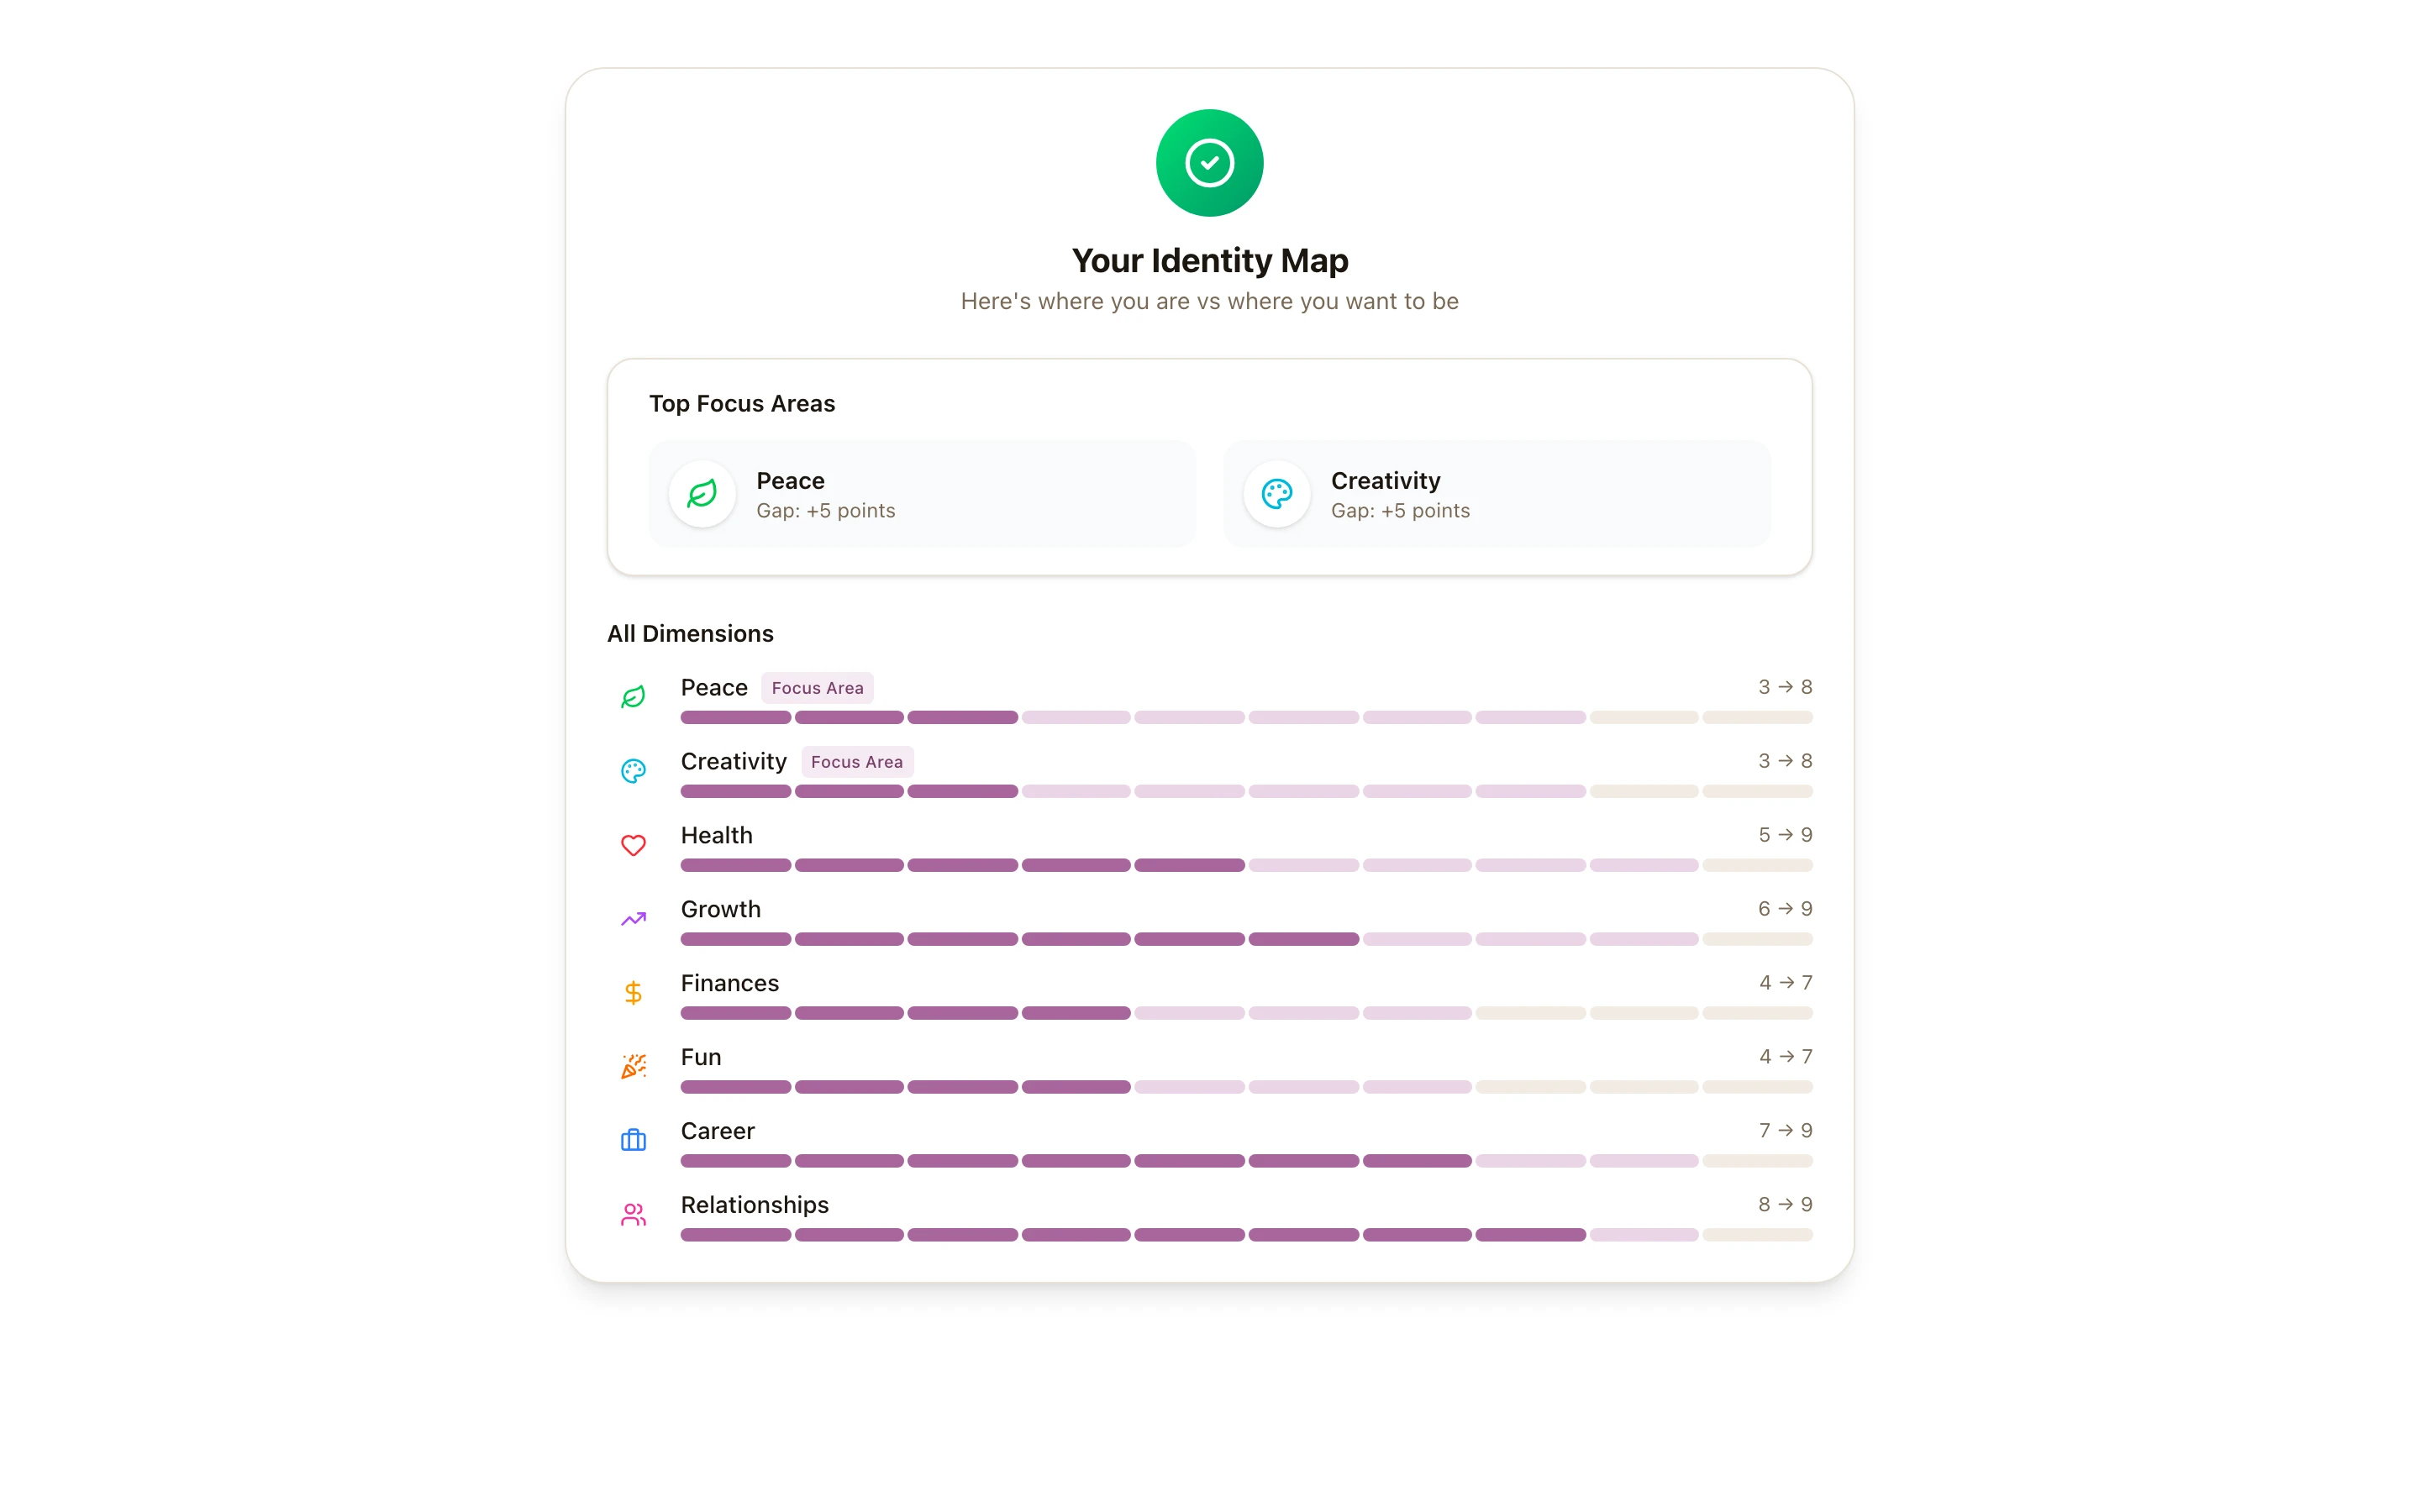Screen dimensions: 2420x1512
Task: Click the Relationships progress bar
Action: 1245,1235
